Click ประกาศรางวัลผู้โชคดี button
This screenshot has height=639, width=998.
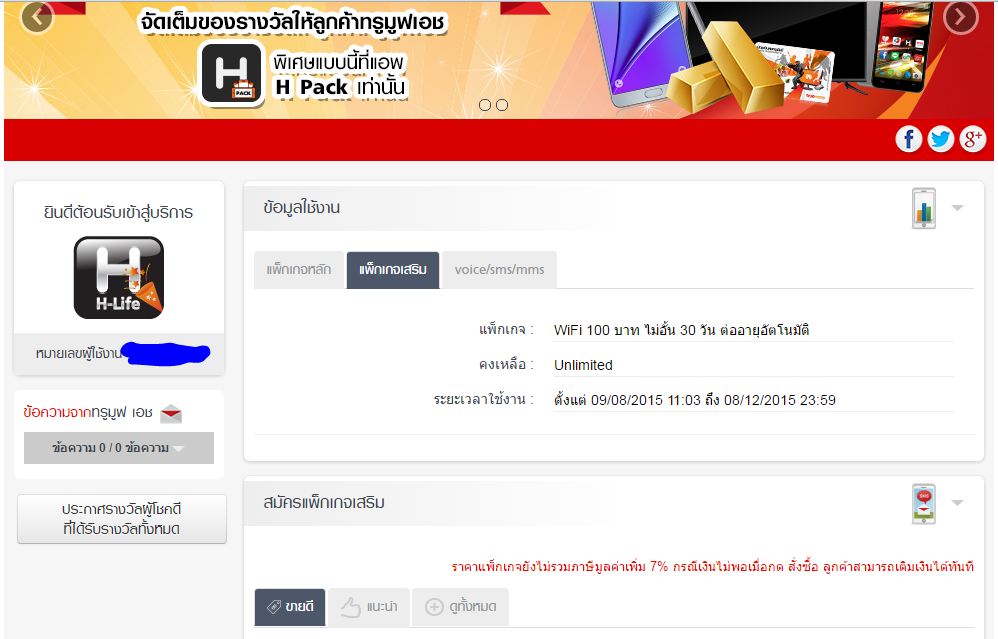click(x=122, y=519)
